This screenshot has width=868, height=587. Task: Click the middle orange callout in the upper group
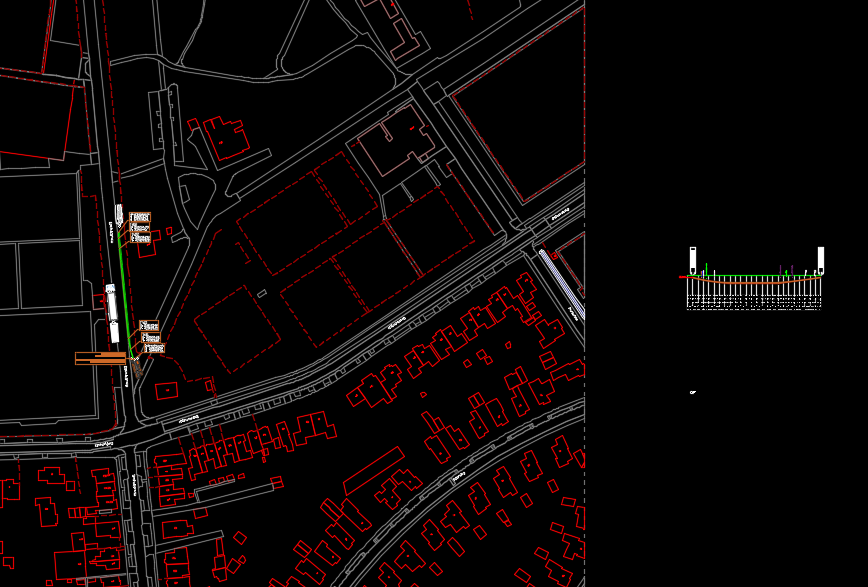(x=140, y=228)
